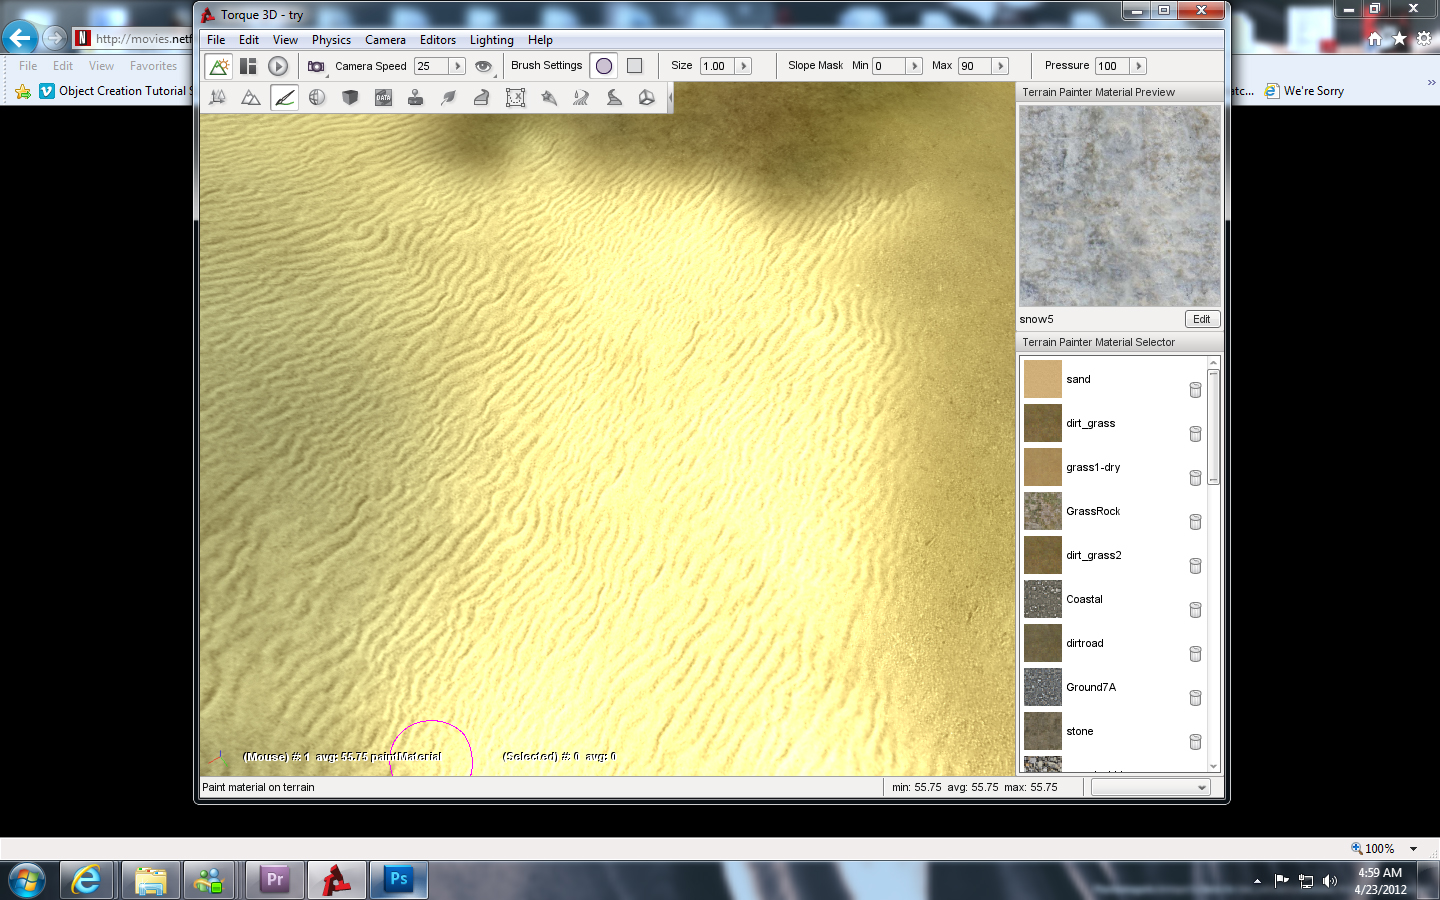Open the Editors menu

point(437,40)
